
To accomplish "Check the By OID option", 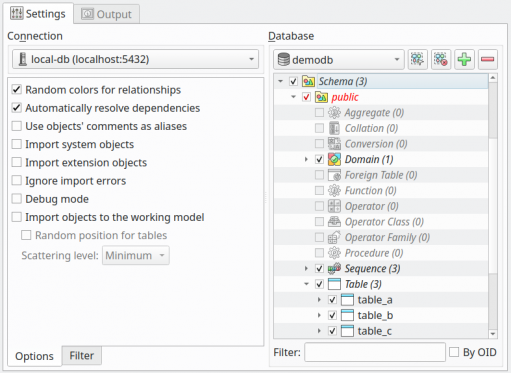I will coord(454,352).
